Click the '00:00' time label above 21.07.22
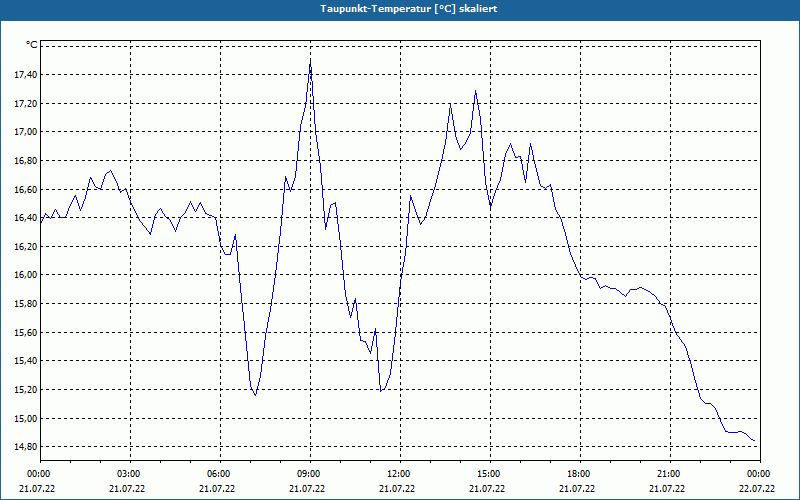 coord(40,474)
